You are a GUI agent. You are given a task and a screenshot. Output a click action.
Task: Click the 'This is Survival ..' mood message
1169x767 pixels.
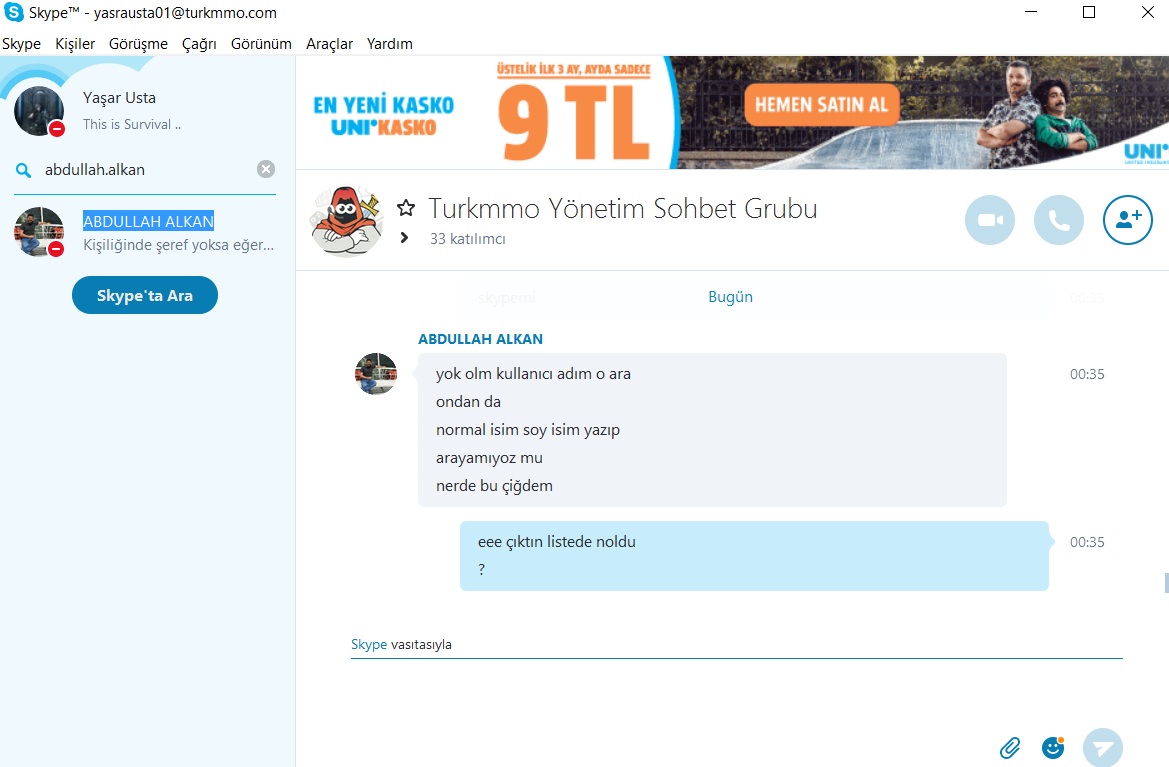(132, 124)
